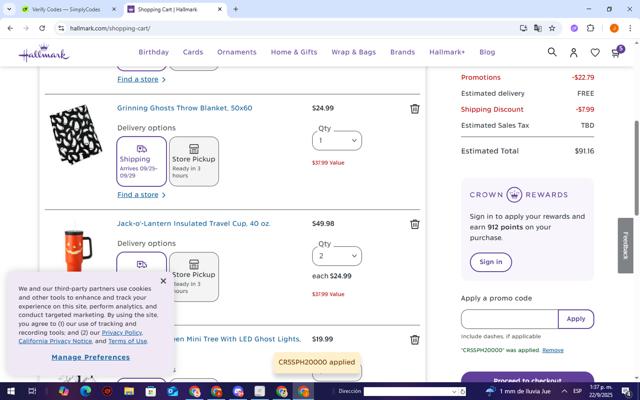This screenshot has height=400, width=640.
Task: Open Outlook from taskbar
Action: pyautogui.click(x=173, y=391)
